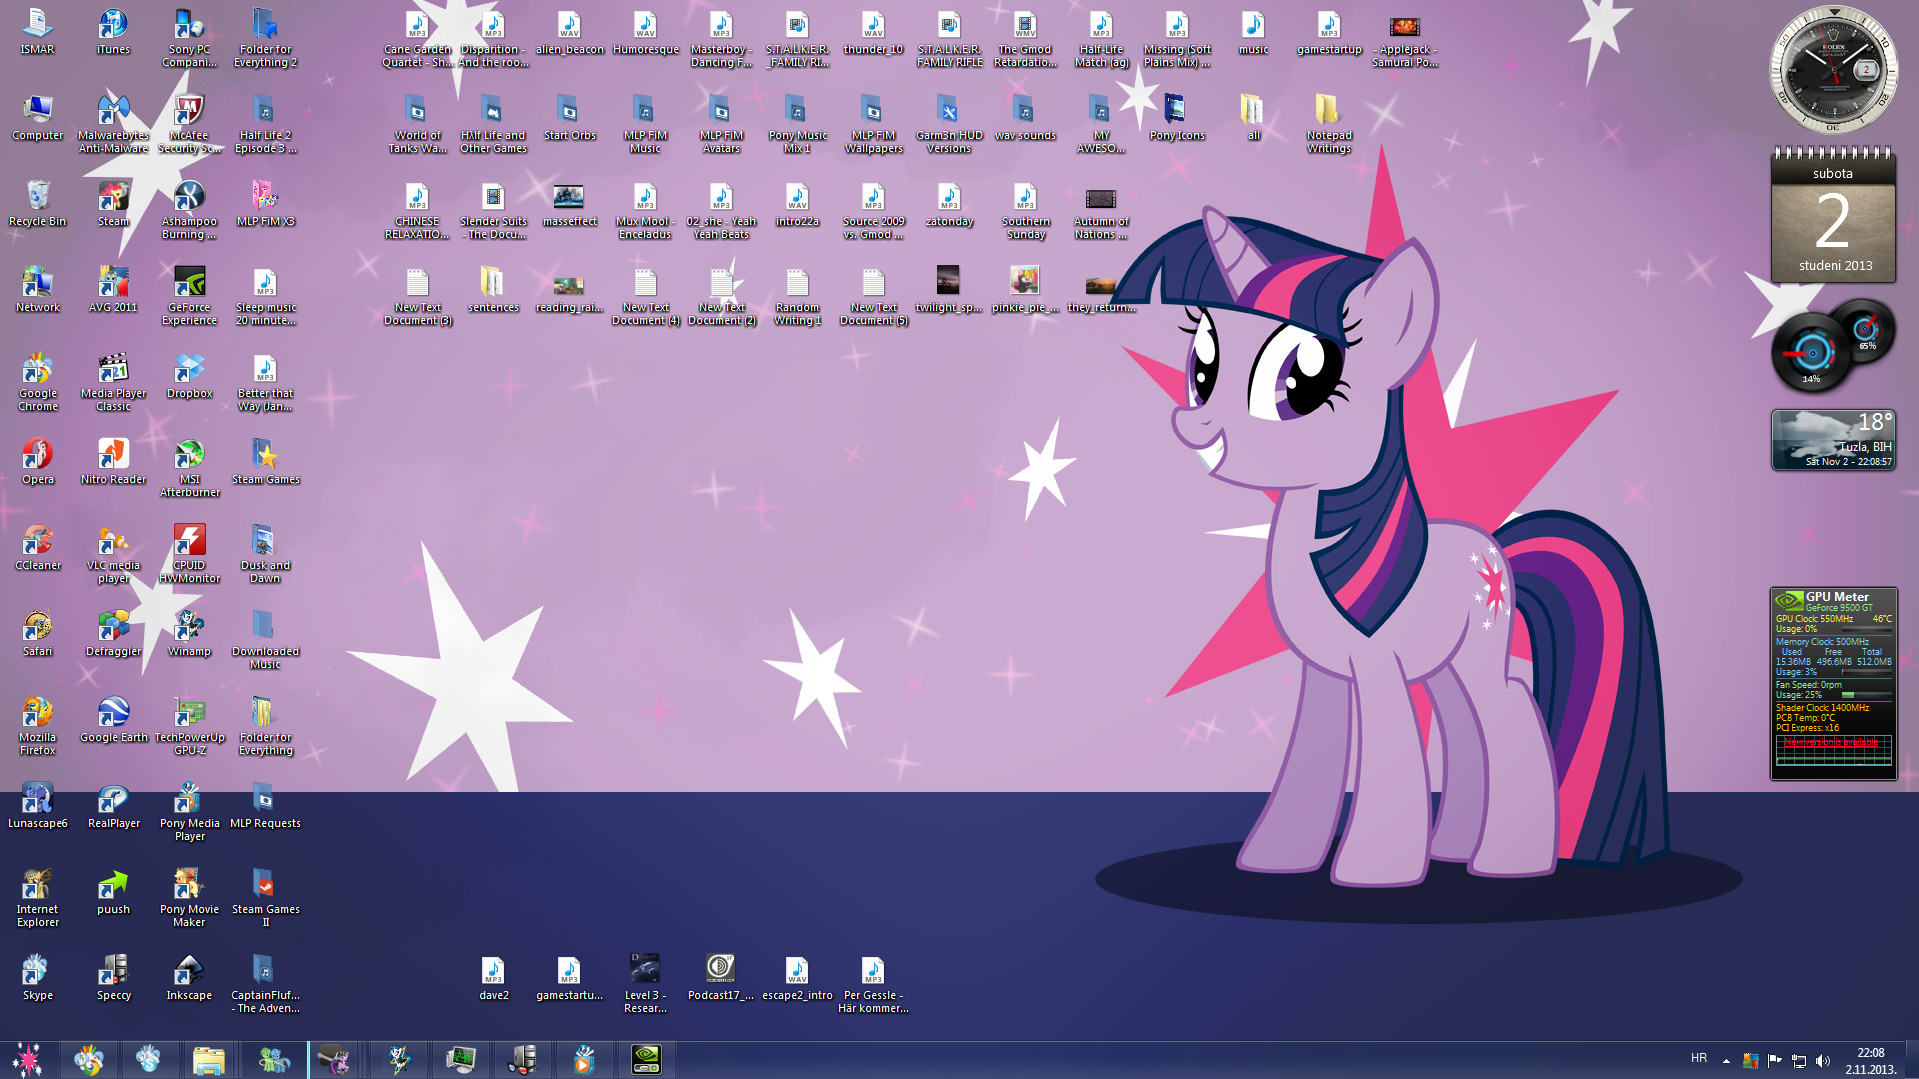Click the Start button on taskbar
Screen dimensions: 1919x1079
pyautogui.click(x=27, y=1060)
